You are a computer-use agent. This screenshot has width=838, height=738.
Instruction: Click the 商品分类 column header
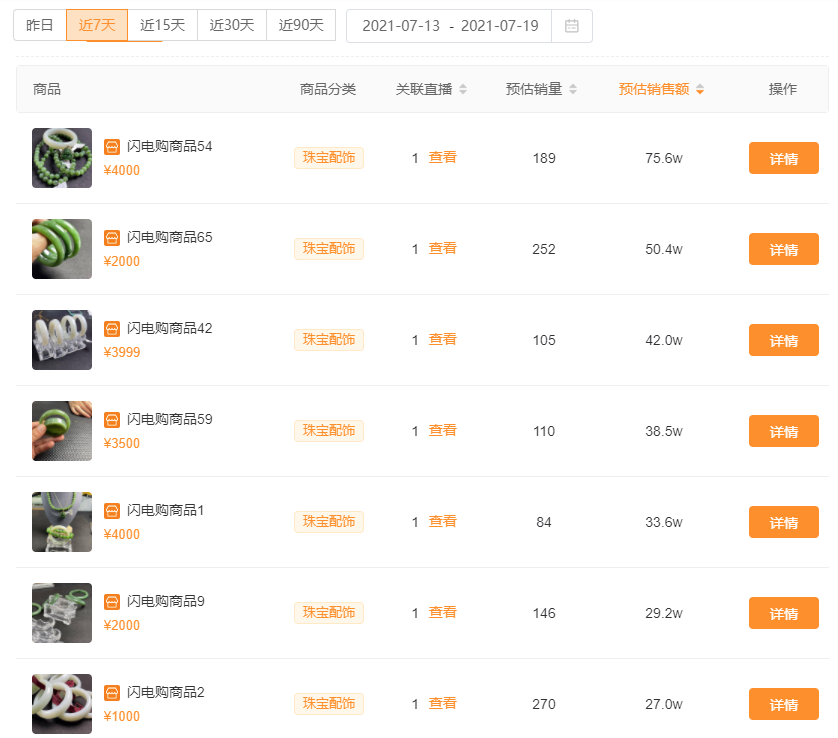pos(328,89)
